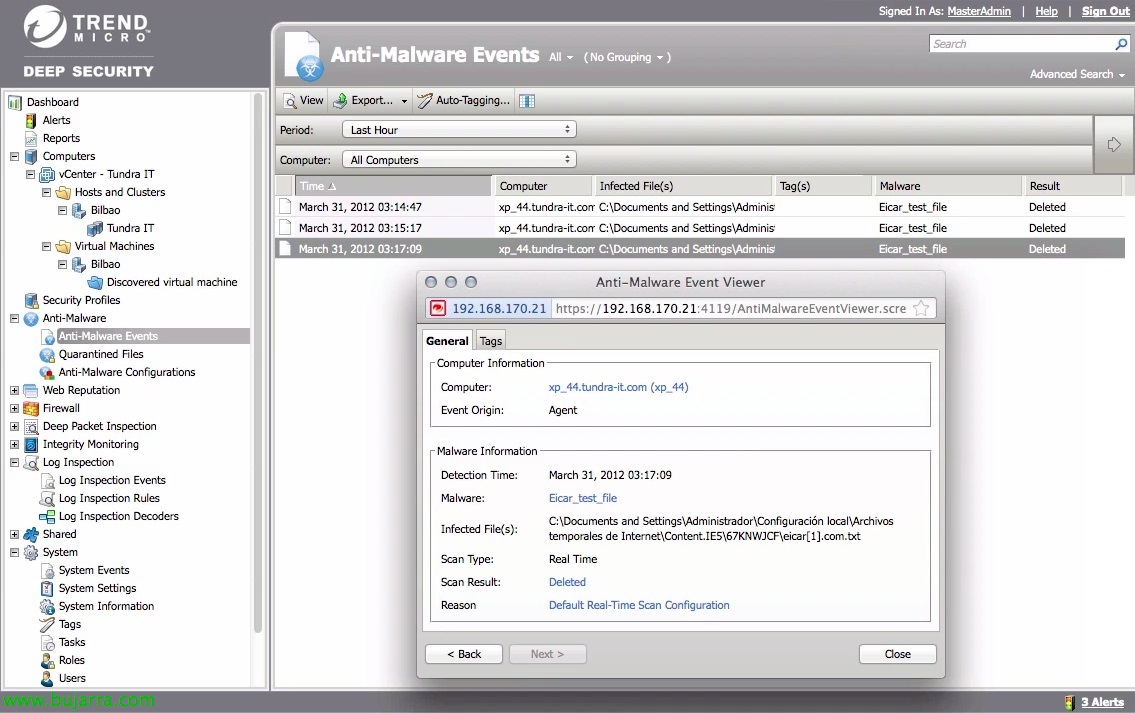This screenshot has height=713, width=1135.
Task: Click the Sign Out link
Action: [1105, 11]
